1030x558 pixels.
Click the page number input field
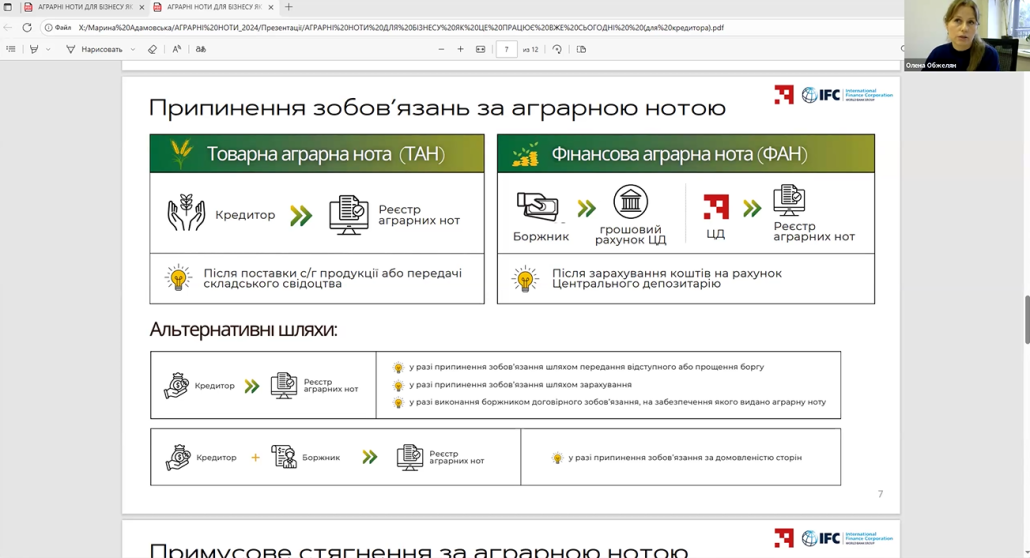pos(506,49)
